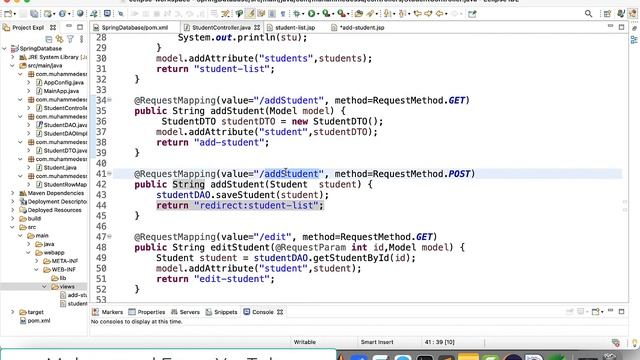Click the Run Last Tool icon

(x=341, y=13)
